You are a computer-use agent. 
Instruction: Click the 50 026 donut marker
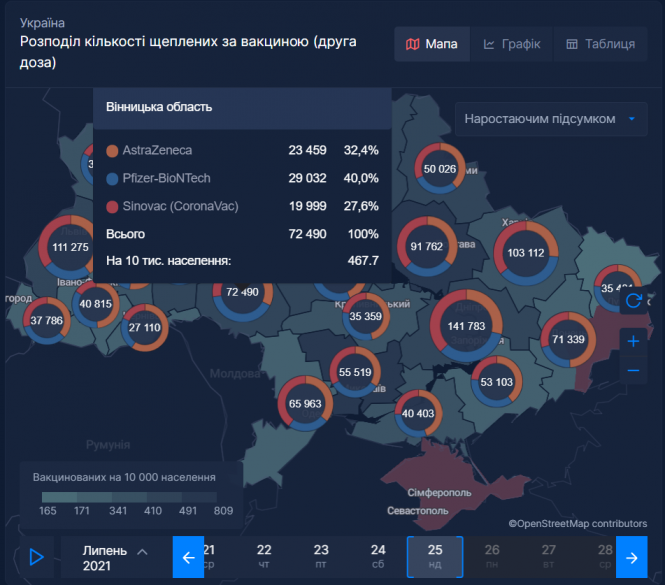click(x=440, y=169)
